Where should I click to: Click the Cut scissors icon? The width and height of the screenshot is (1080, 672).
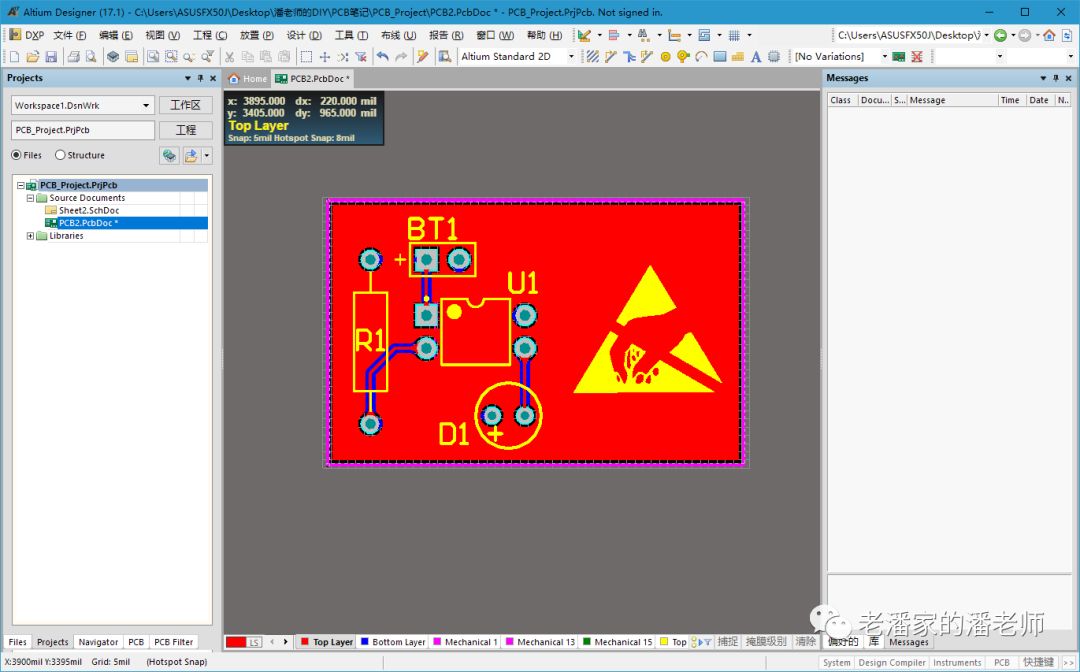click(229, 57)
